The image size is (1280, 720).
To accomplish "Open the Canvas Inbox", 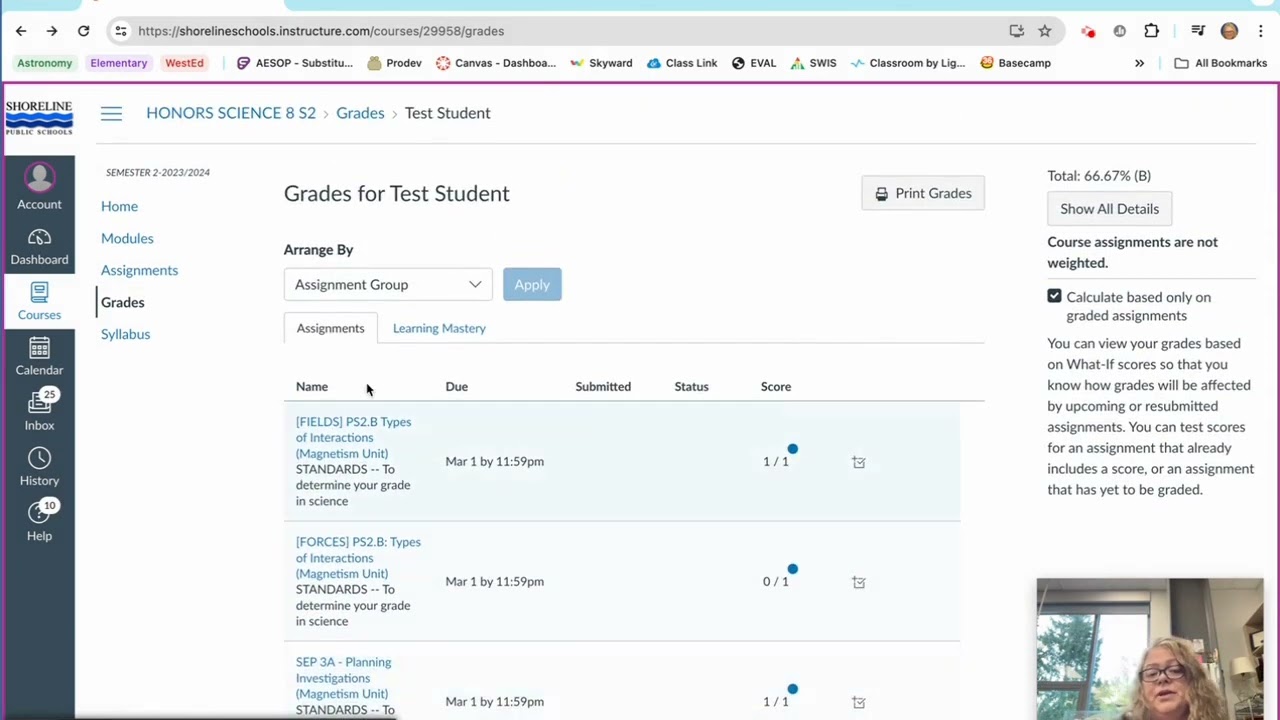I will click(39, 412).
